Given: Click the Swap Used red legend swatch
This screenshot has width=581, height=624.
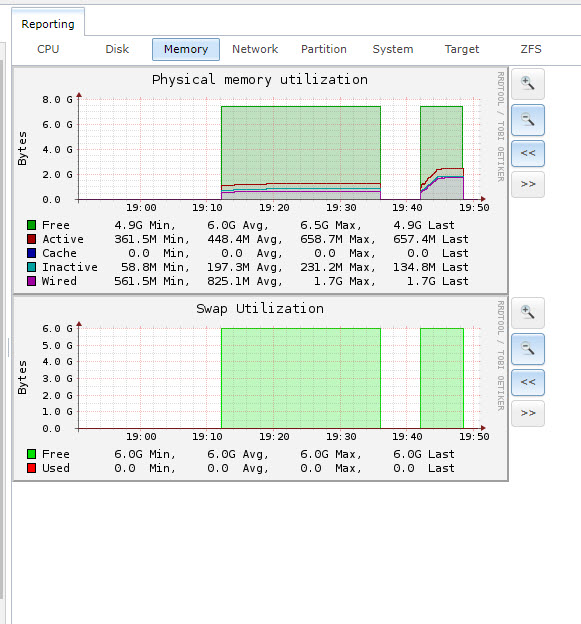Looking at the screenshot, I should 31,468.
